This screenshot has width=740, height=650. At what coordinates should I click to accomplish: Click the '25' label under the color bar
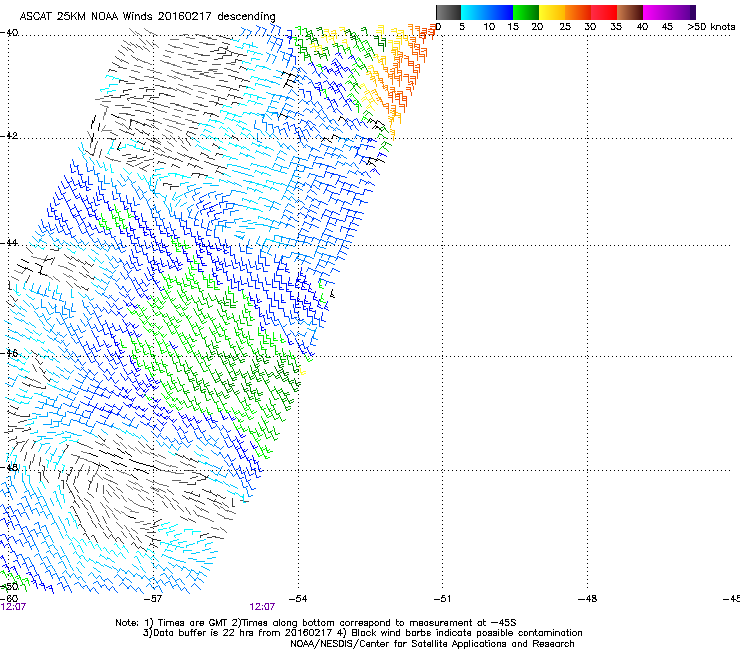565,27
